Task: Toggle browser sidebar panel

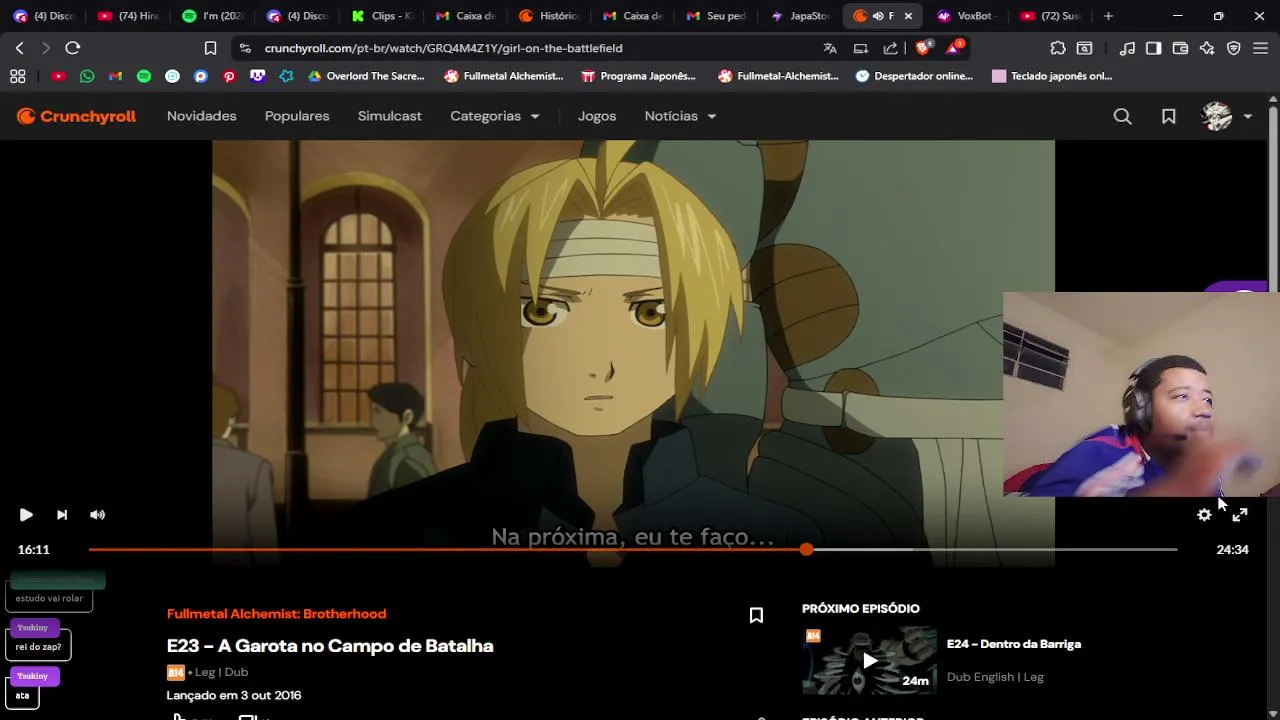Action: coord(1153,48)
